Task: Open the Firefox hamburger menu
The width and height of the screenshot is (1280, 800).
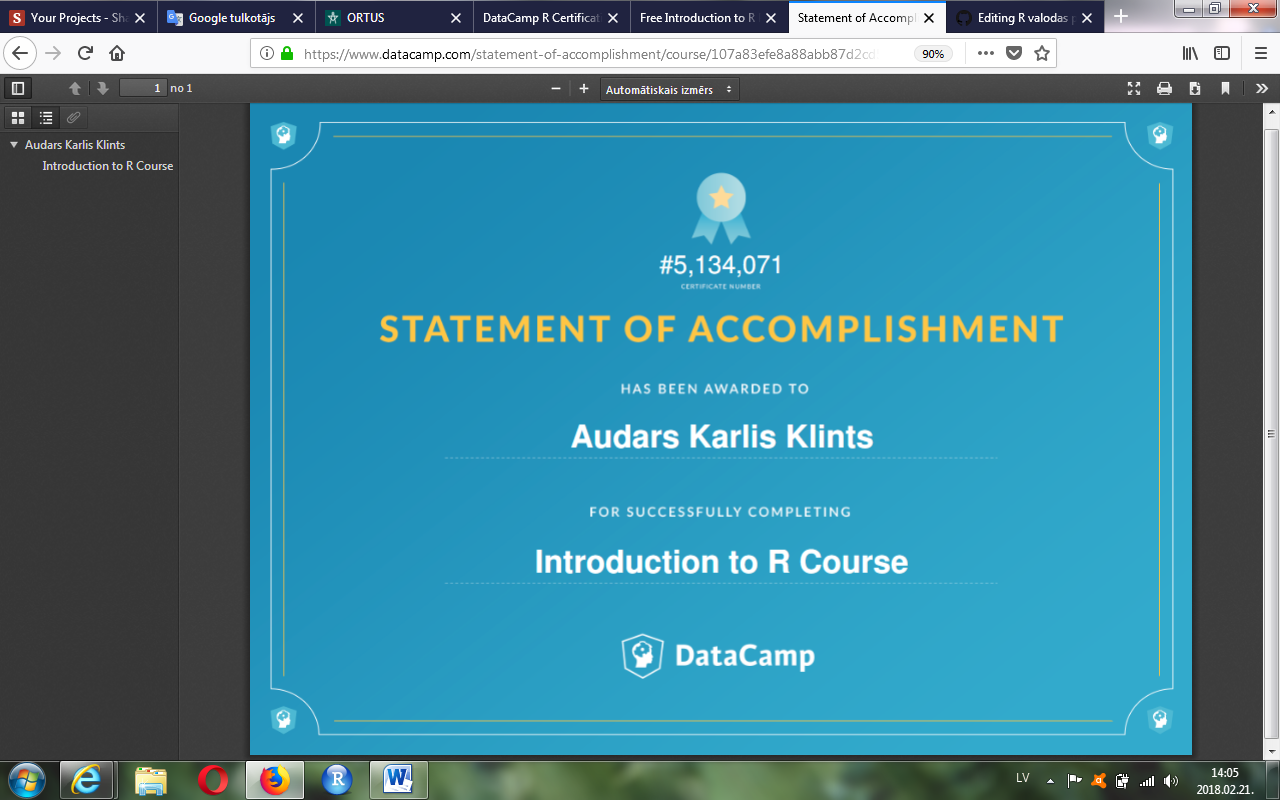Action: click(x=1260, y=53)
